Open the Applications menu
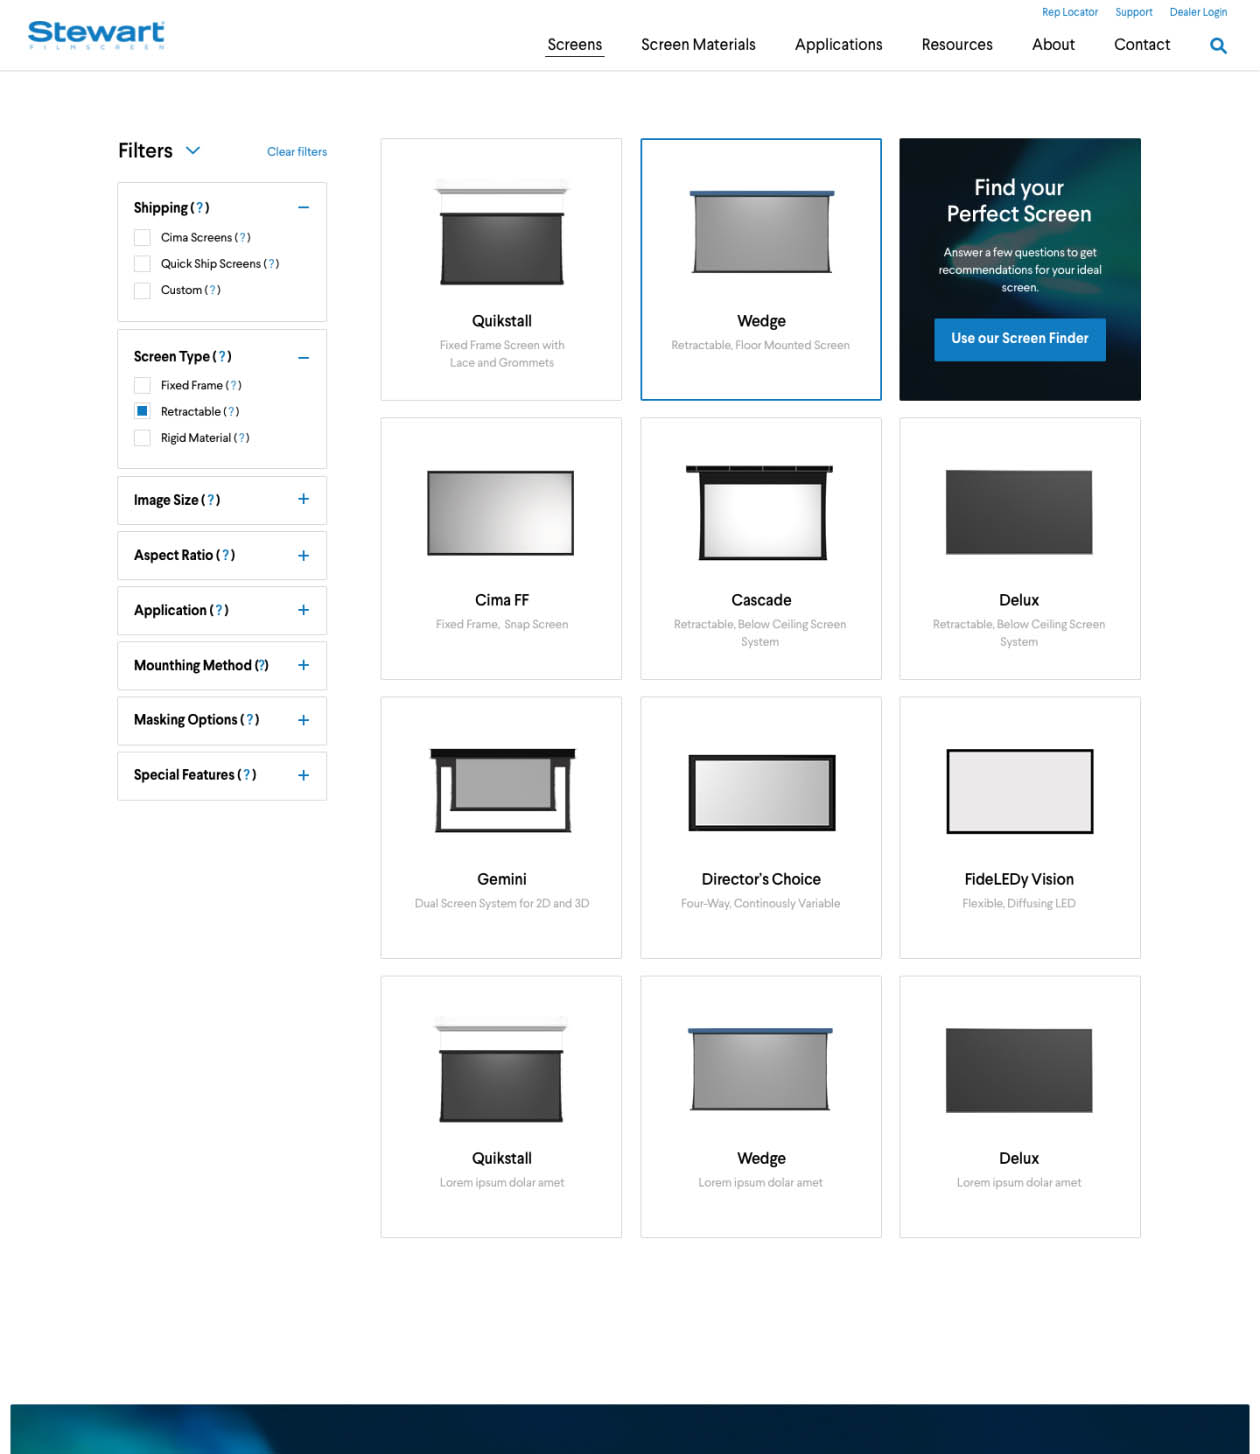The image size is (1260, 1454). (x=838, y=45)
